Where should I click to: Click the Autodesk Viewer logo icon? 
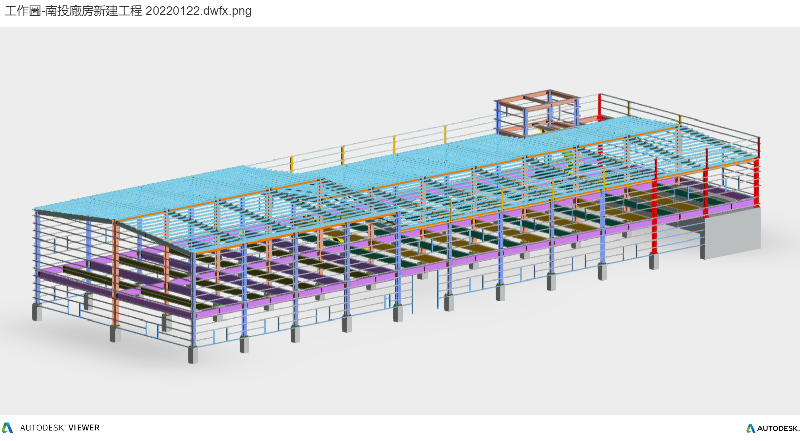pyautogui.click(x=9, y=428)
